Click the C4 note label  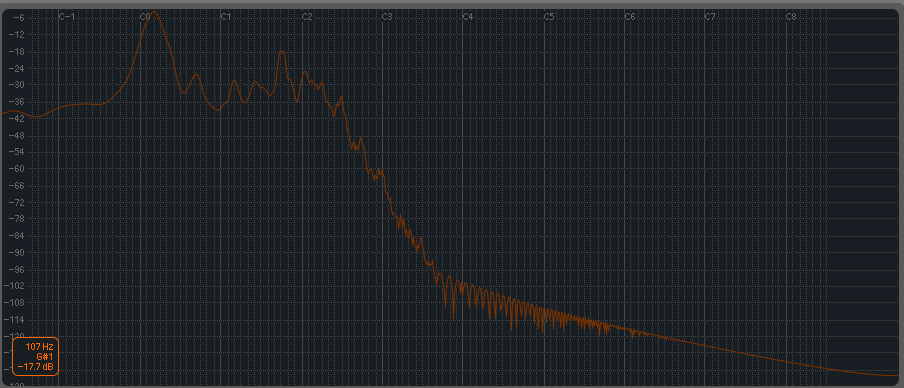[x=468, y=17]
